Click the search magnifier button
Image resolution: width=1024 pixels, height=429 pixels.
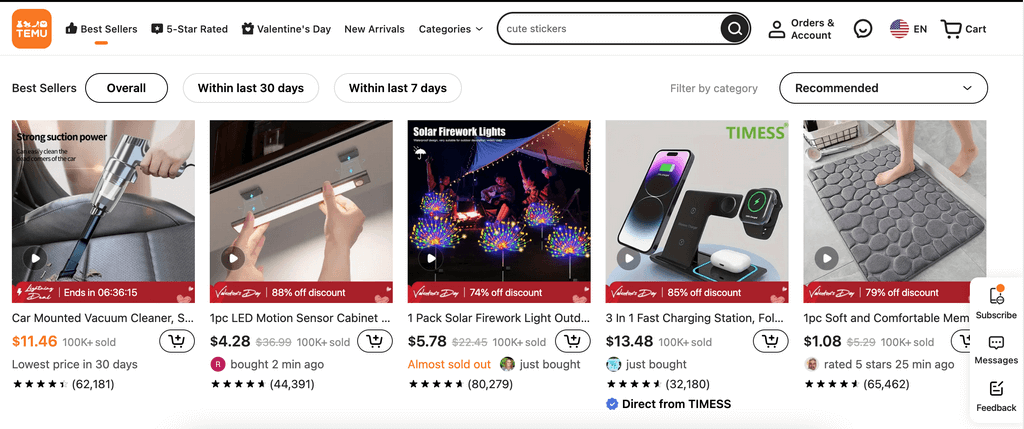pyautogui.click(x=735, y=29)
